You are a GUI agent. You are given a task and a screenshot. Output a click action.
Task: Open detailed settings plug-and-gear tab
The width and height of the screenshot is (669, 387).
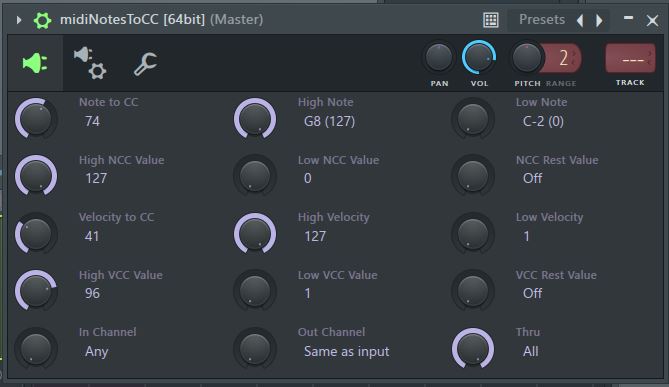(90, 63)
